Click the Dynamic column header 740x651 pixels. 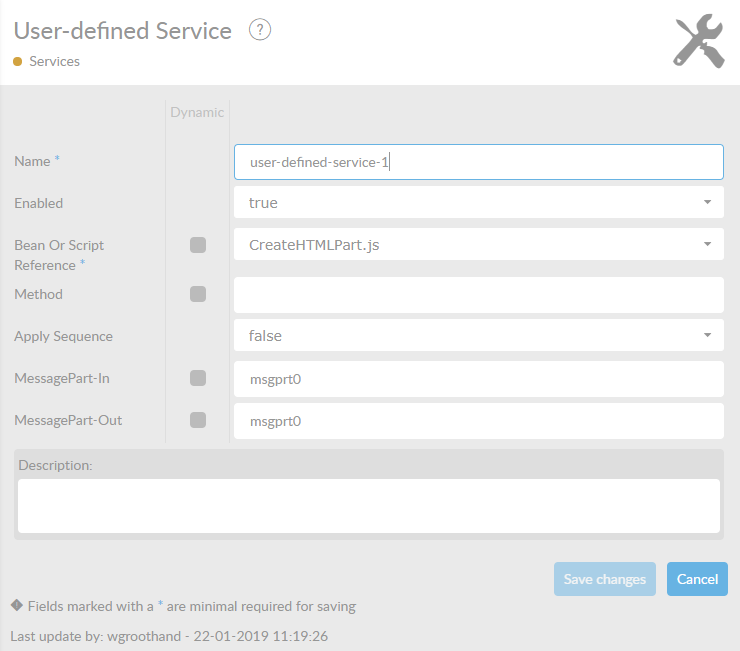(197, 112)
